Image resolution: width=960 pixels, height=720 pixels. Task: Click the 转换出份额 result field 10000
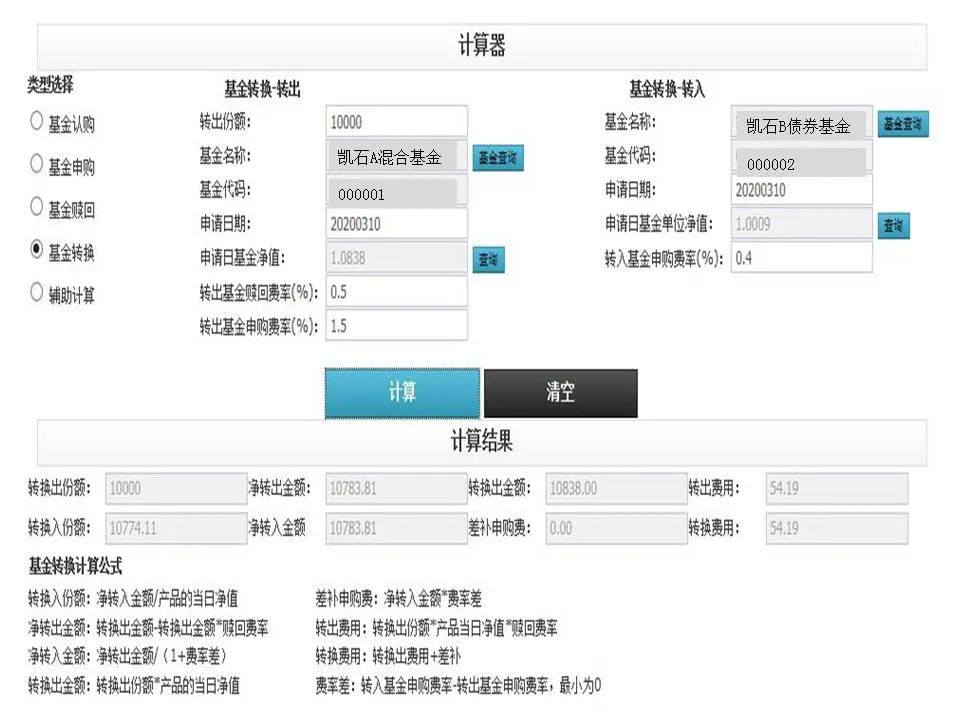(176, 489)
